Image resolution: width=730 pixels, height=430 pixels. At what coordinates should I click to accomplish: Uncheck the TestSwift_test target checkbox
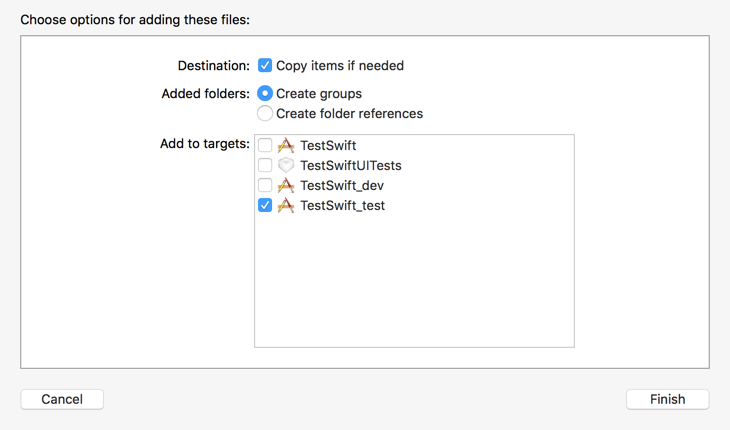click(x=265, y=205)
